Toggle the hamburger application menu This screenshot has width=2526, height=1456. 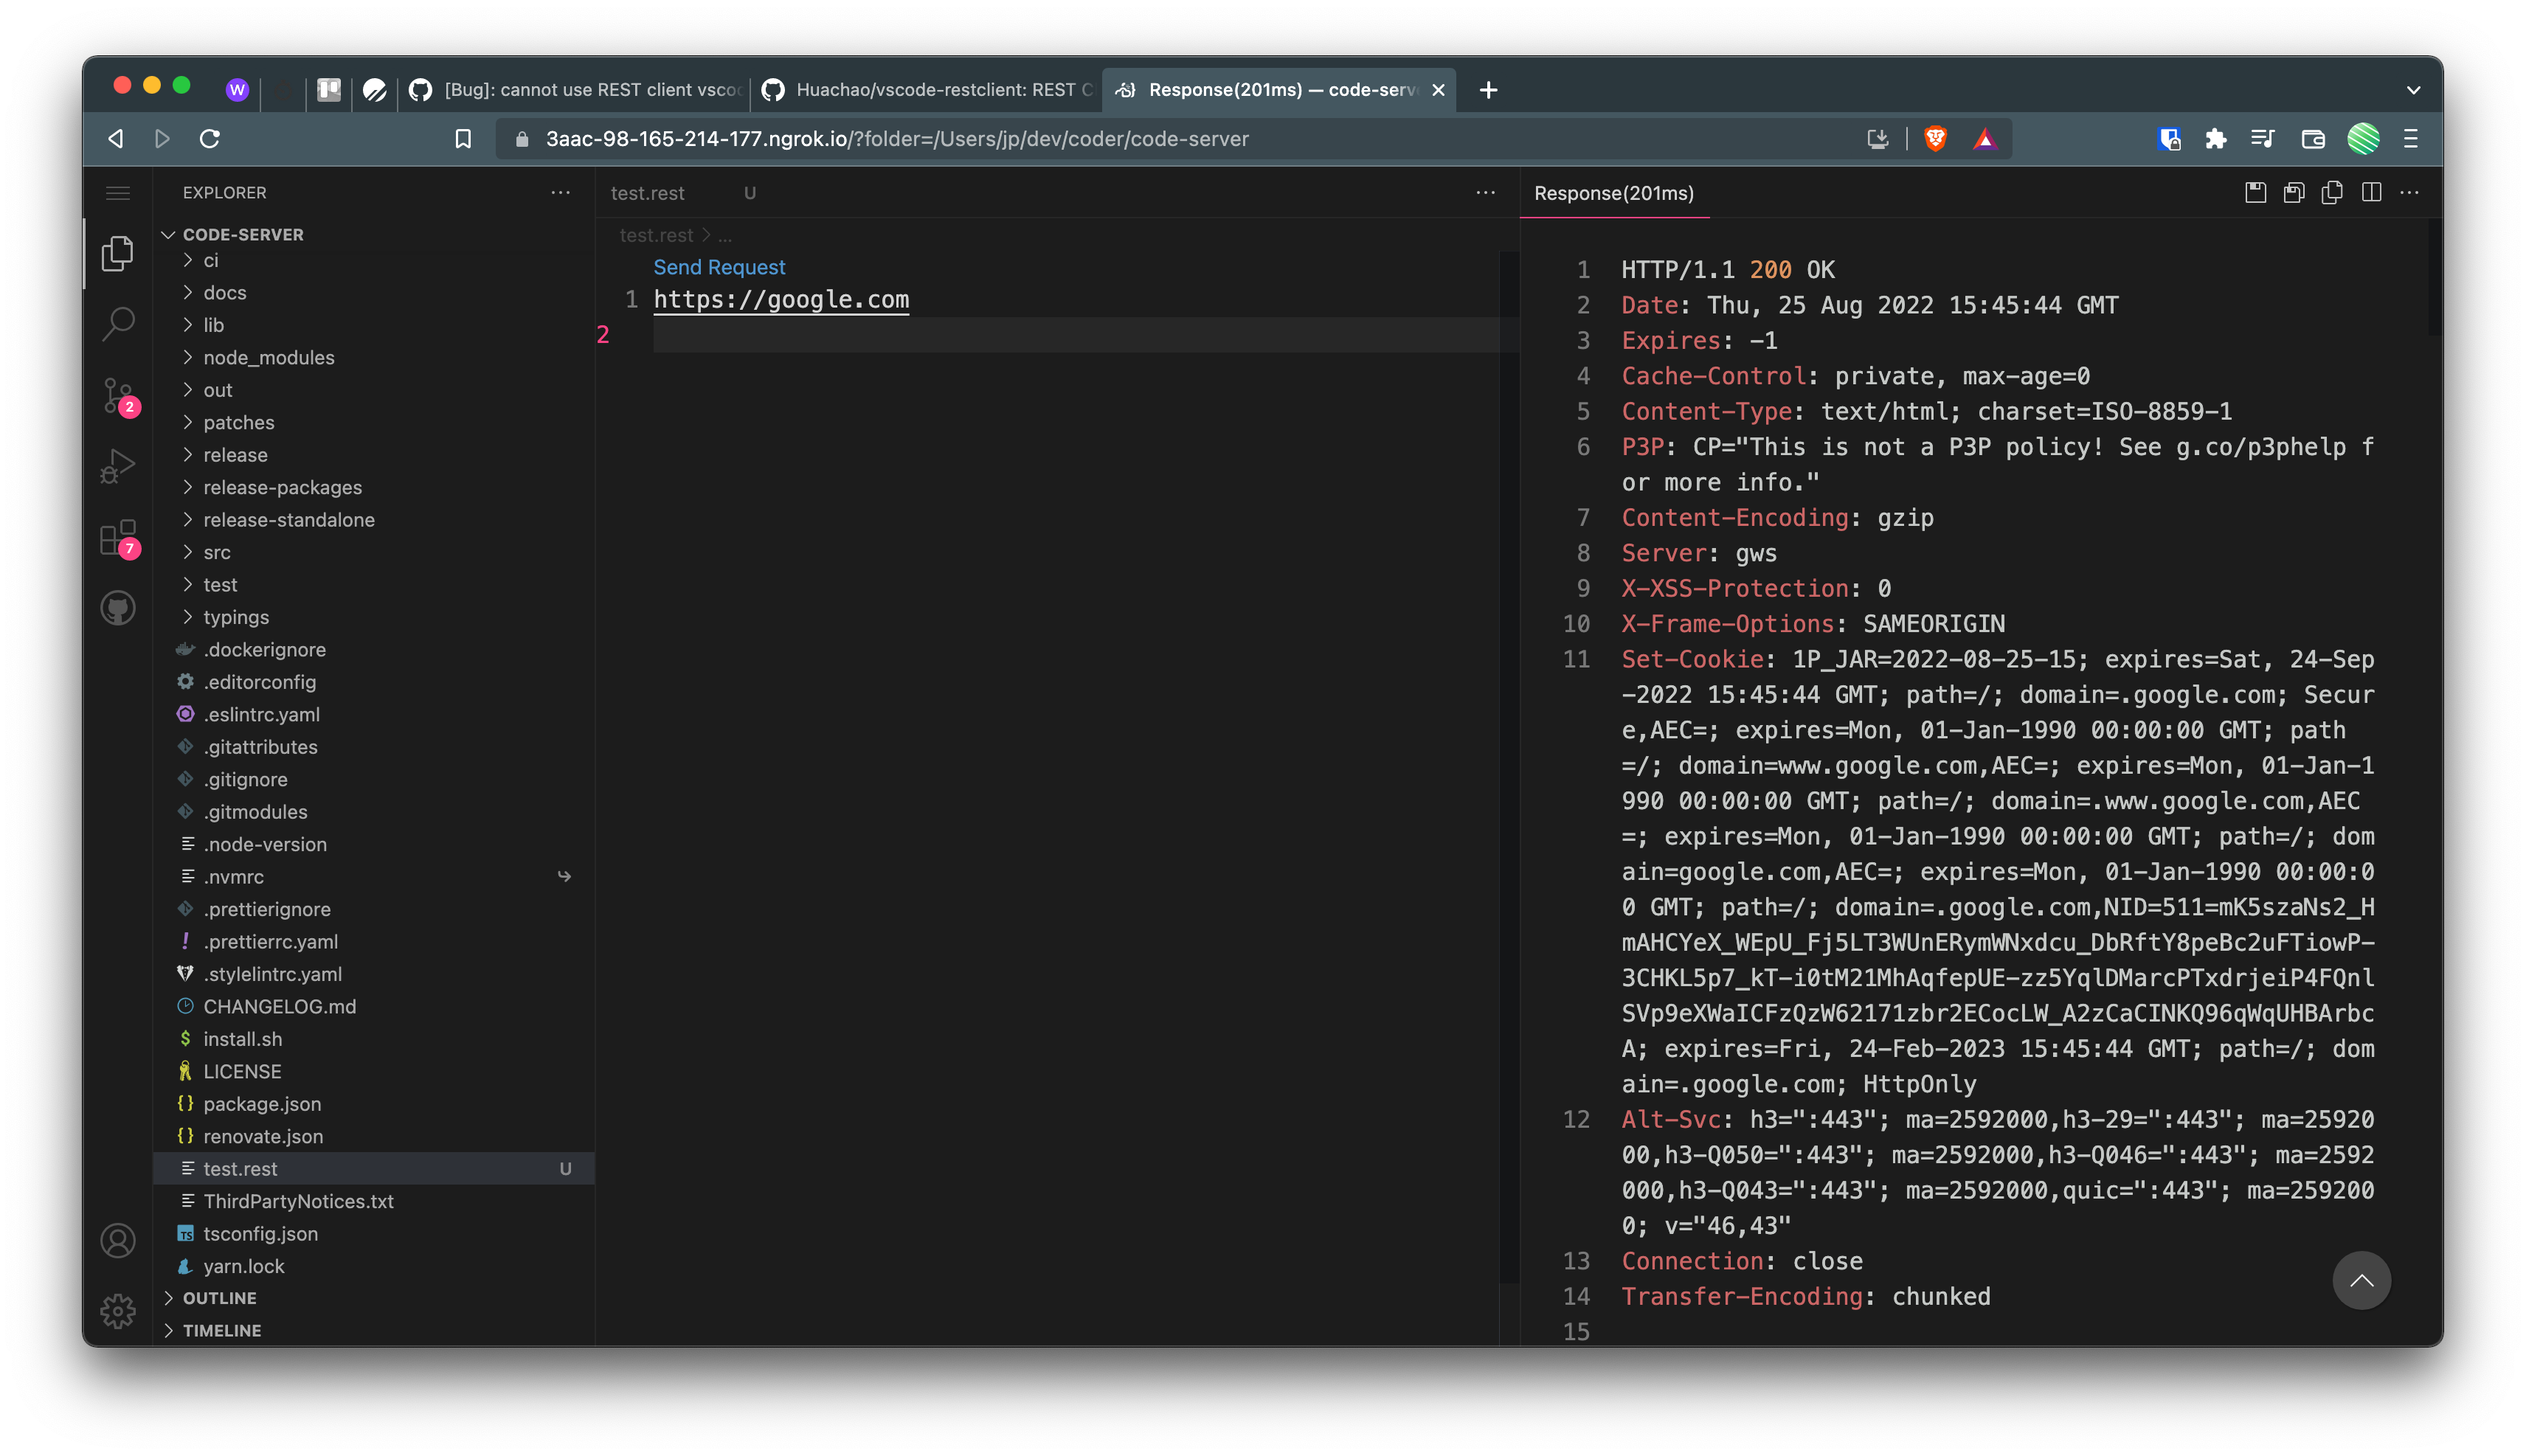click(118, 193)
